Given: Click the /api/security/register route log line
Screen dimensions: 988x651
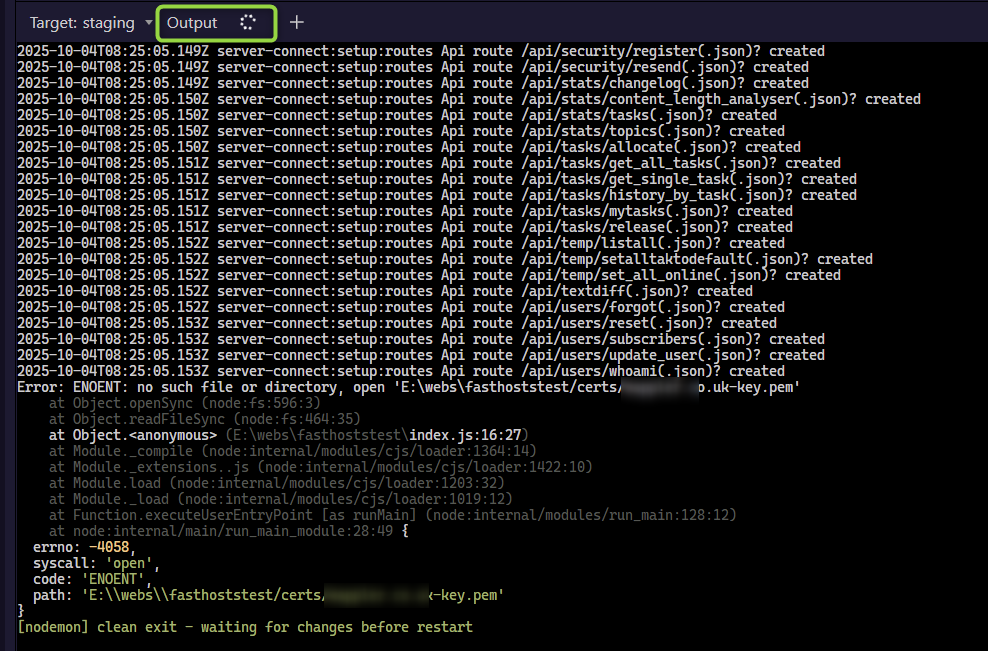Looking at the screenshot, I should [x=420, y=51].
